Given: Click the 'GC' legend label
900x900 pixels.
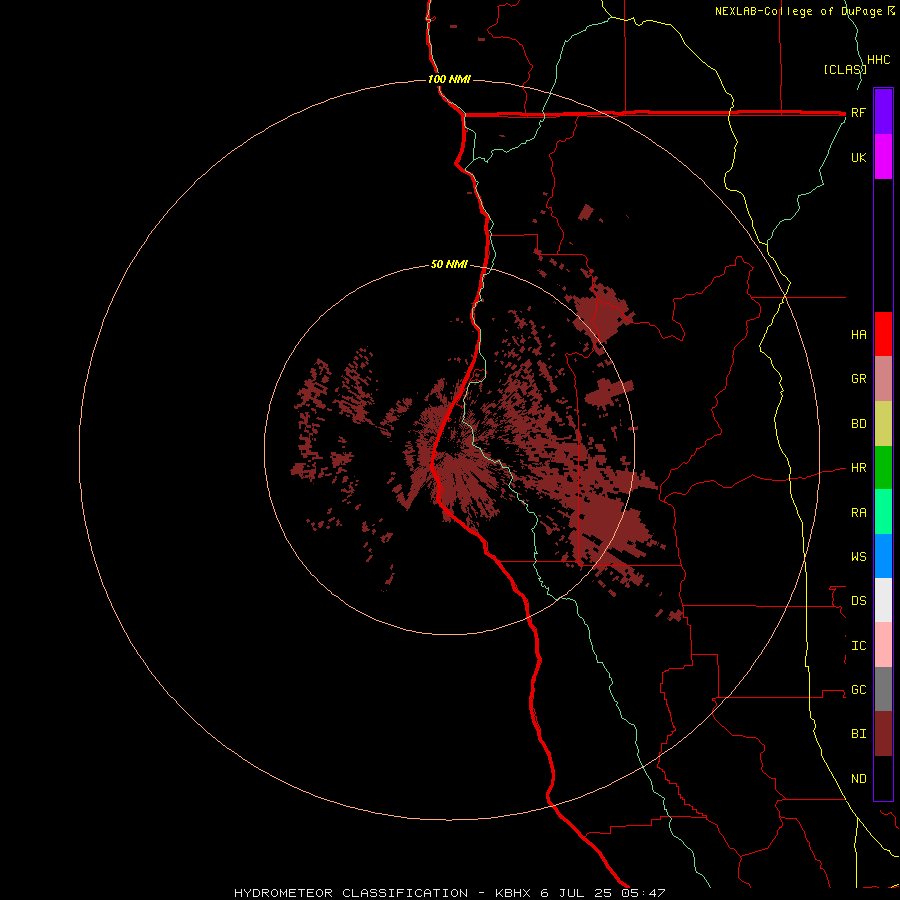Looking at the screenshot, I should pos(859,690).
